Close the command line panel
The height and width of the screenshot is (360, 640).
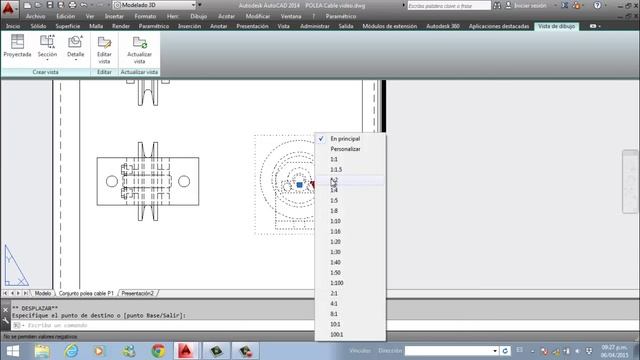click(5, 310)
